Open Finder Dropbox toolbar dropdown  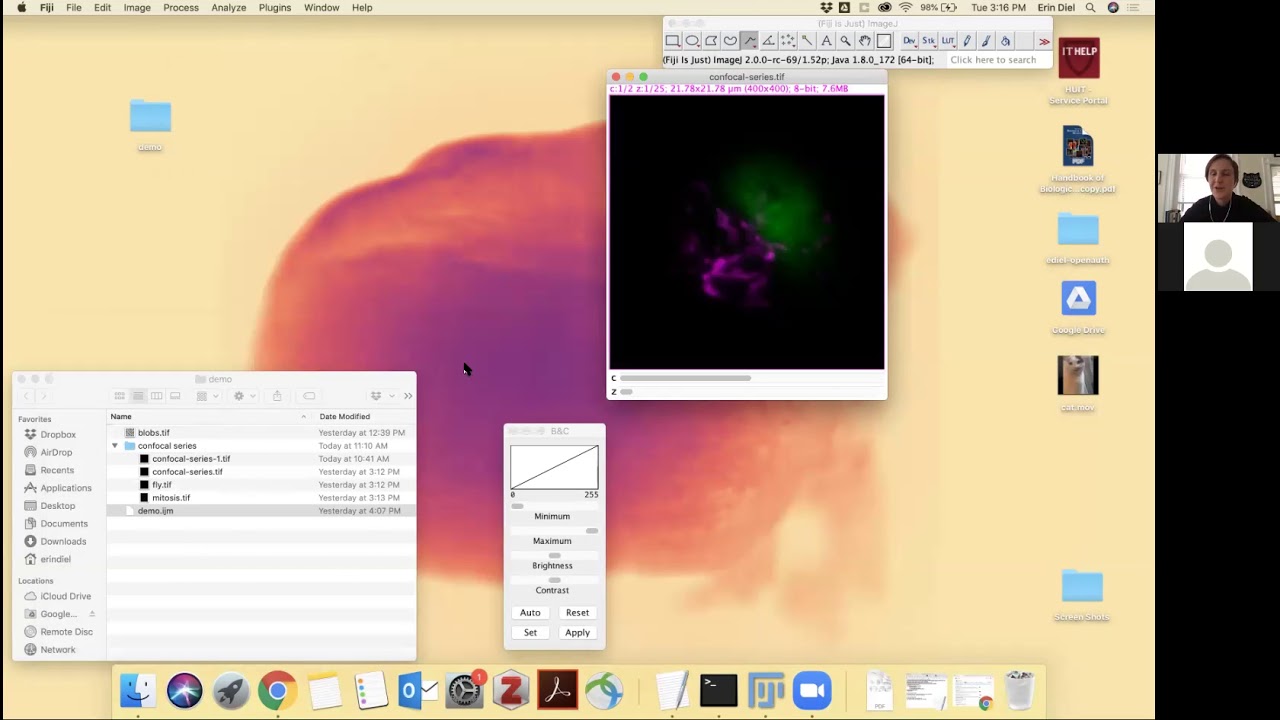click(381, 396)
